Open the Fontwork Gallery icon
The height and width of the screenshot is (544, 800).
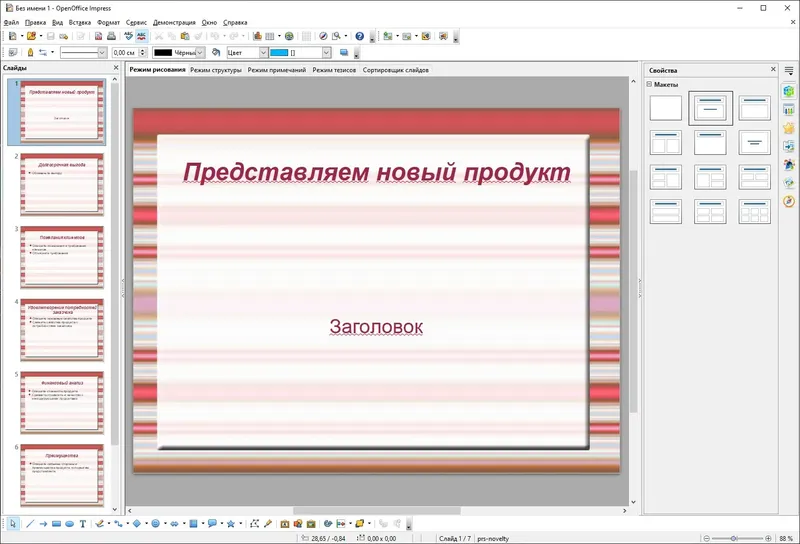coord(285,524)
